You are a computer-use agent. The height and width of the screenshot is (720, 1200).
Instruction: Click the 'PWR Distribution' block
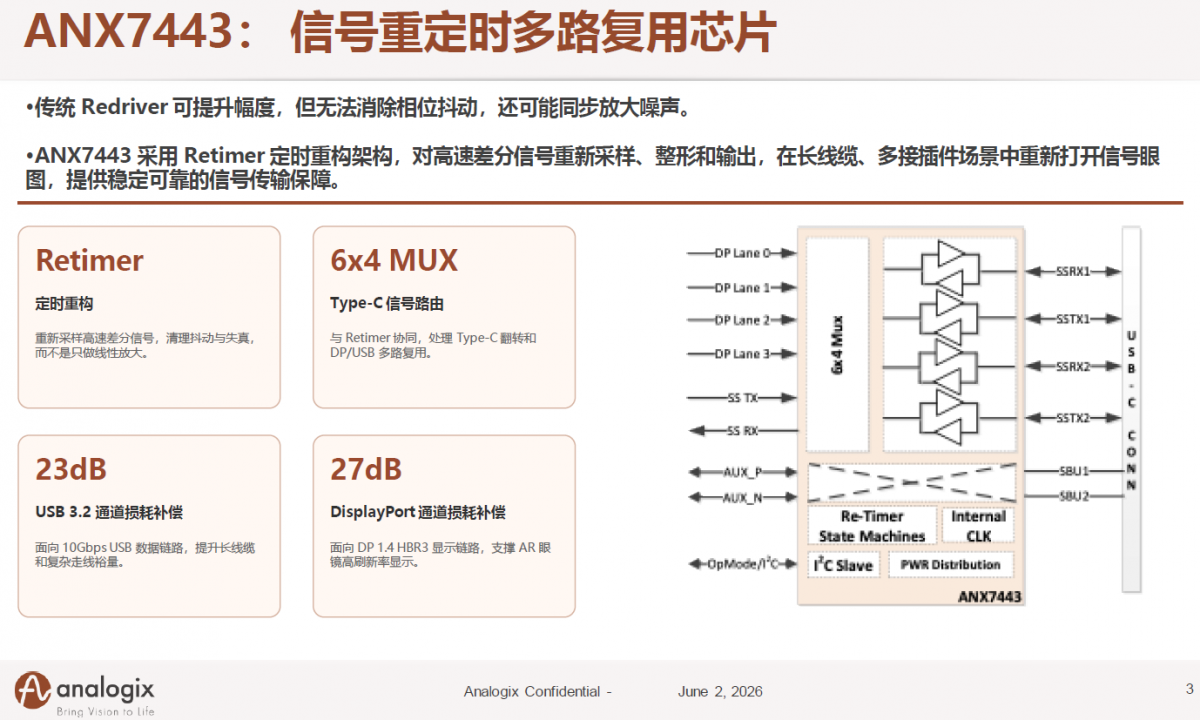pyautogui.click(x=950, y=565)
